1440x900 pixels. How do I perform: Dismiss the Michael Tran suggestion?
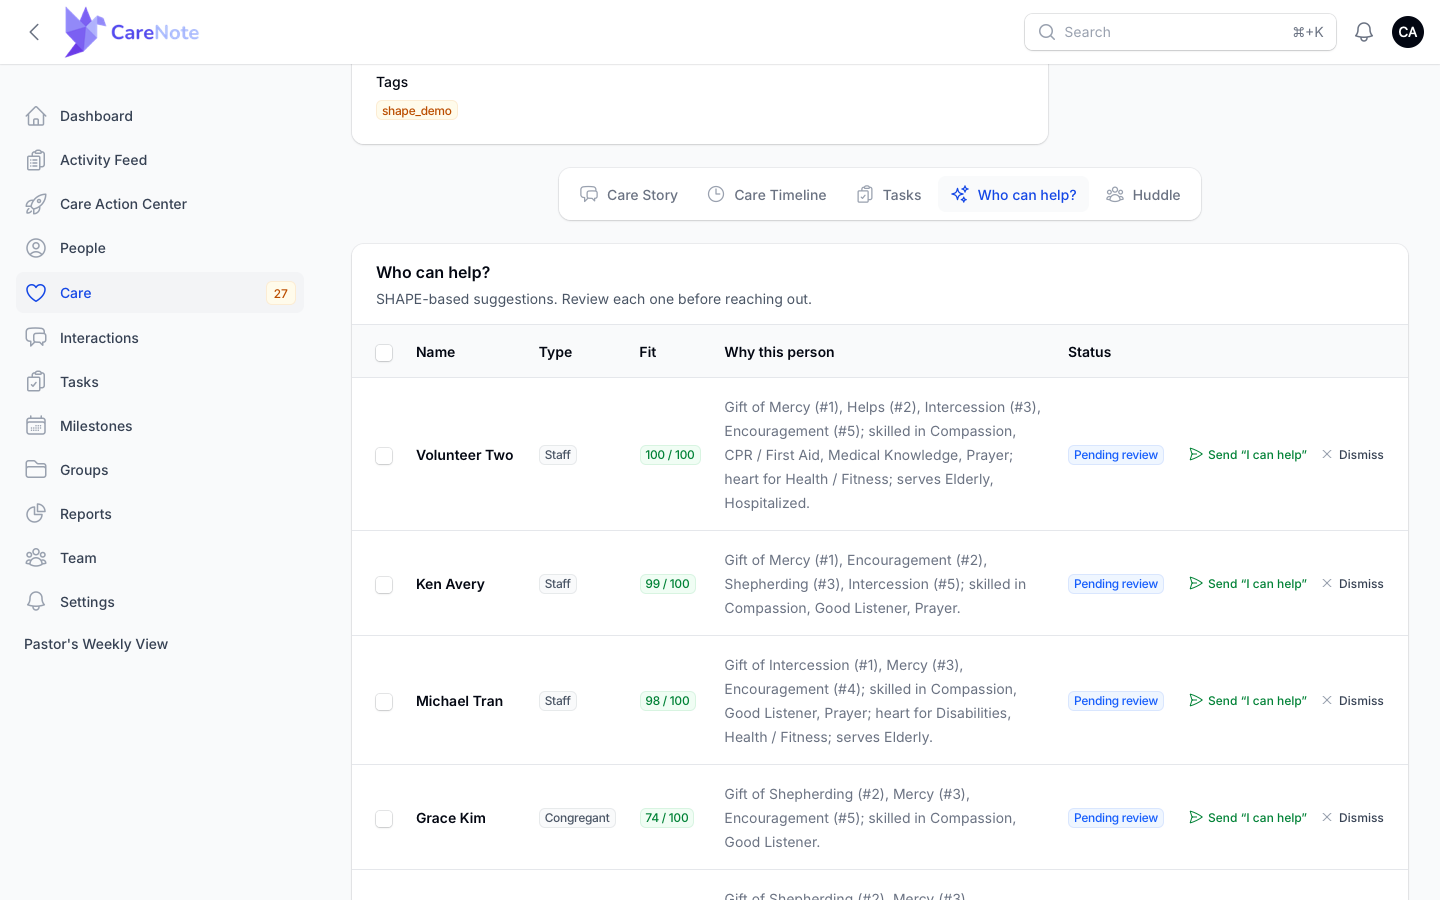(1353, 701)
